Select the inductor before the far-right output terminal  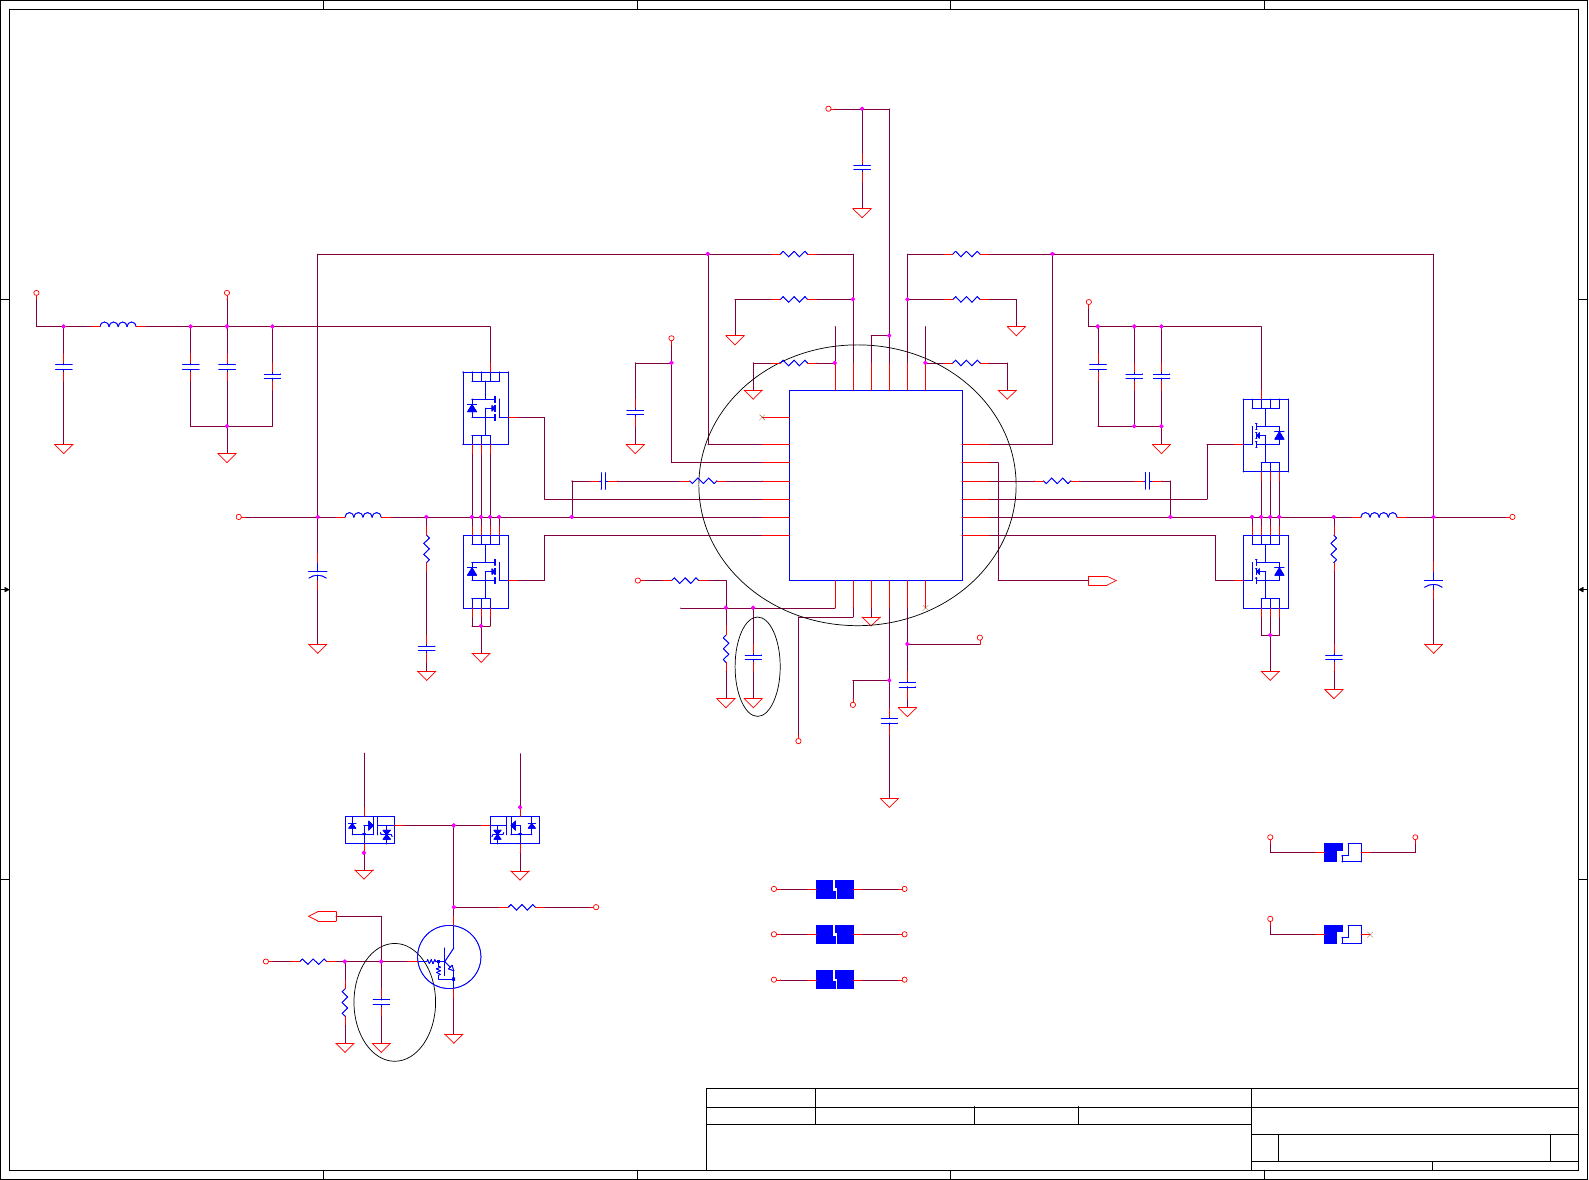pyautogui.click(x=1380, y=515)
